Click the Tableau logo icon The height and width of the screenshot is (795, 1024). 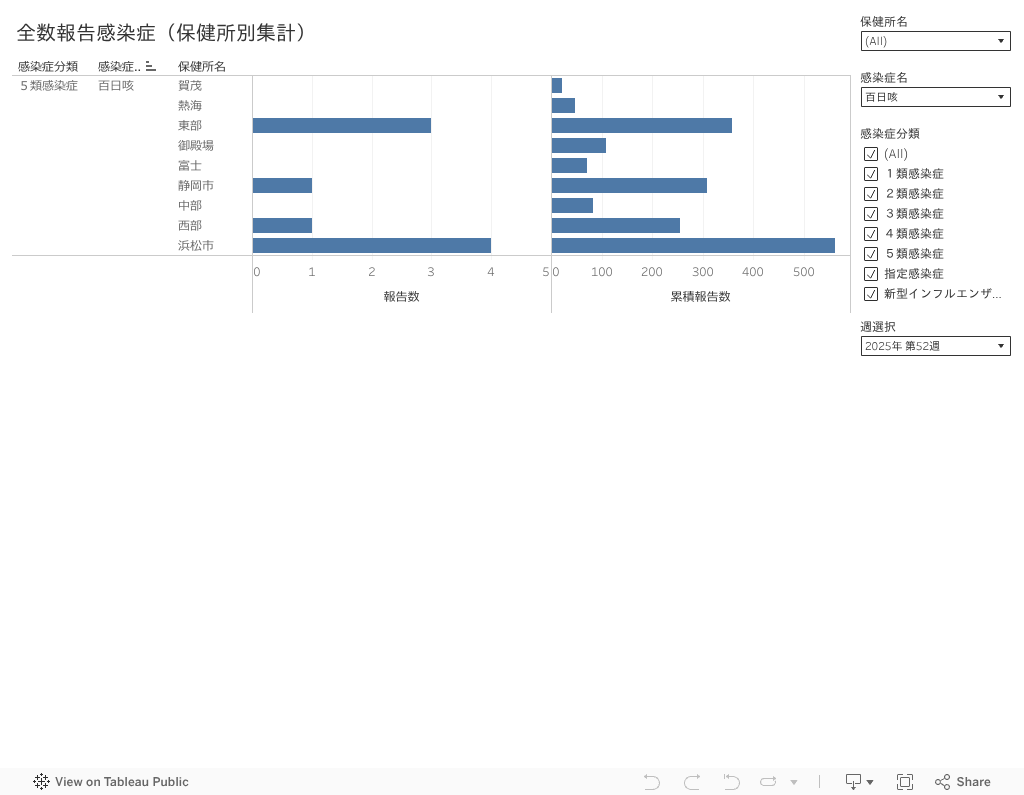click(41, 781)
